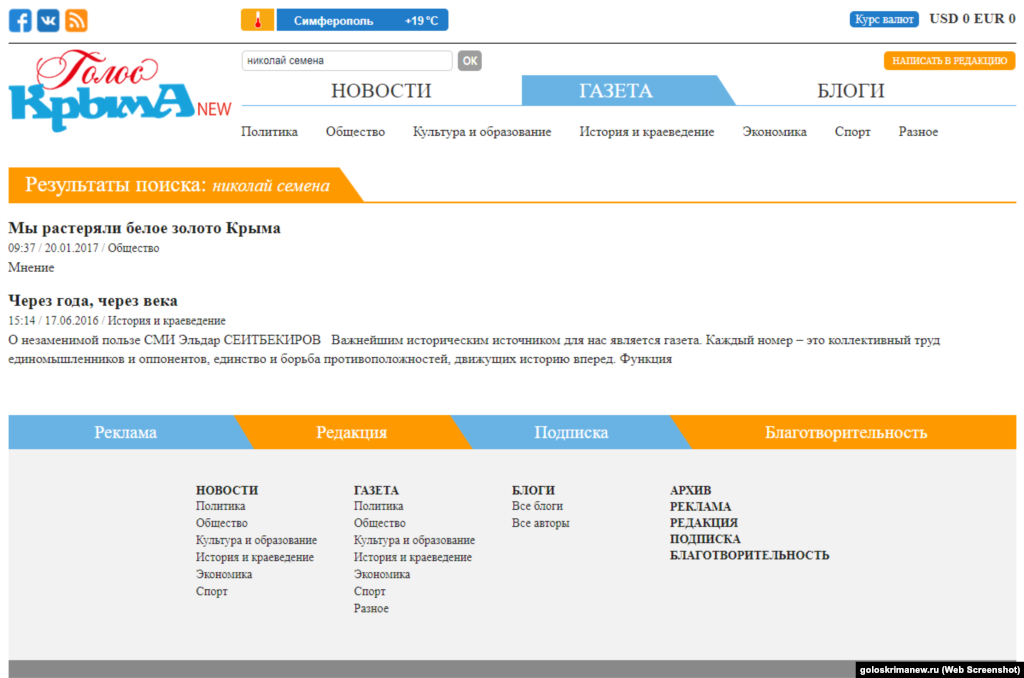Open the АРХИВ footer link
This screenshot has height=678, width=1024.
(x=690, y=490)
